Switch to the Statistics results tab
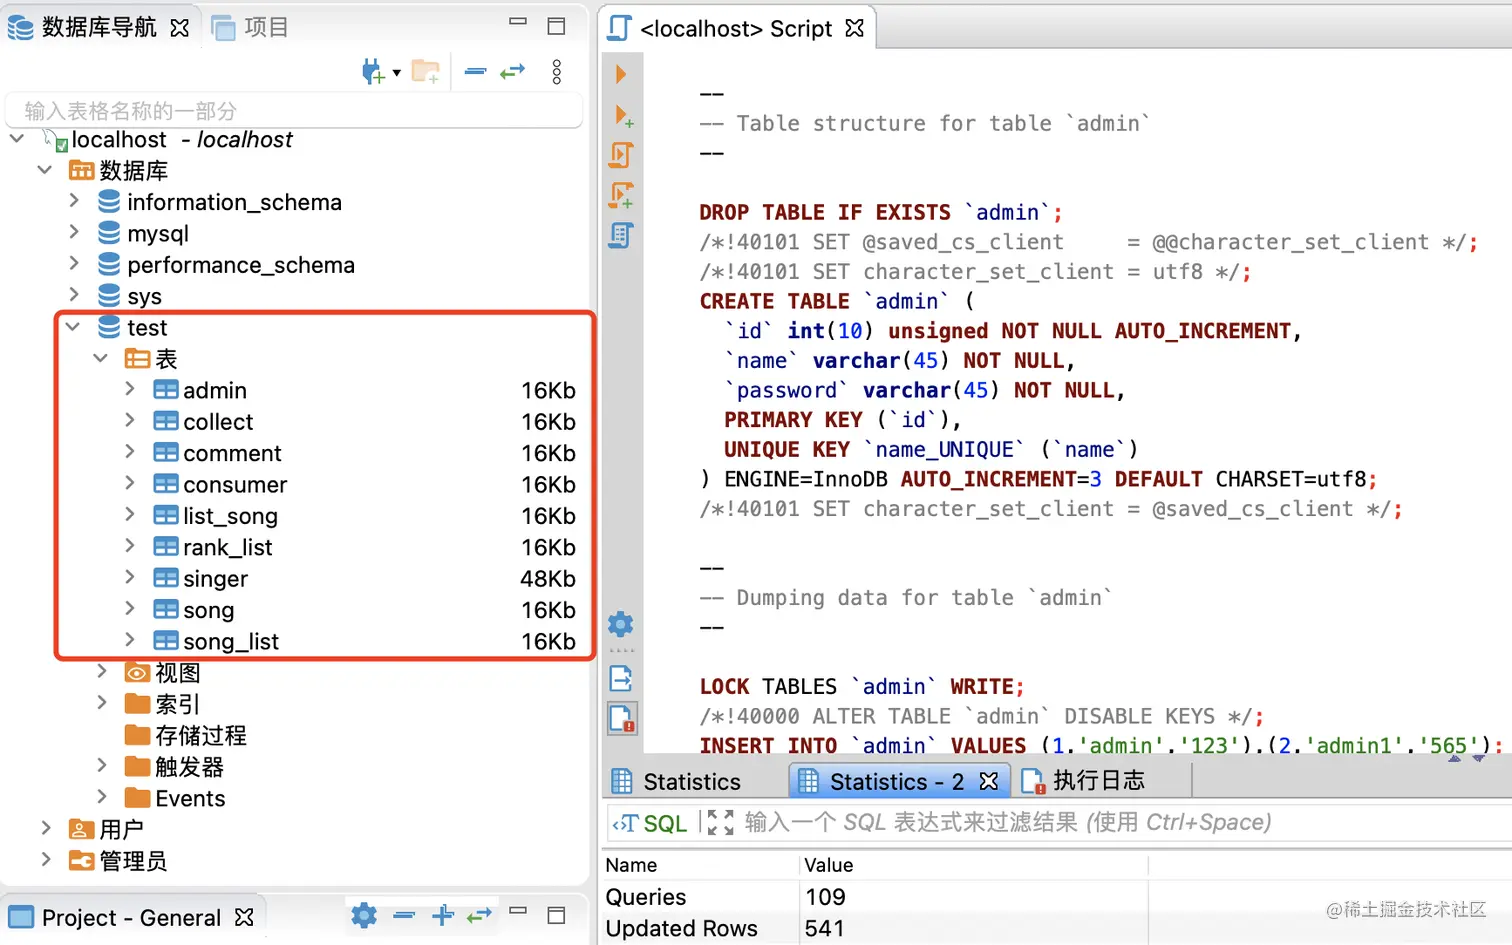The height and width of the screenshot is (945, 1512). coord(677,781)
